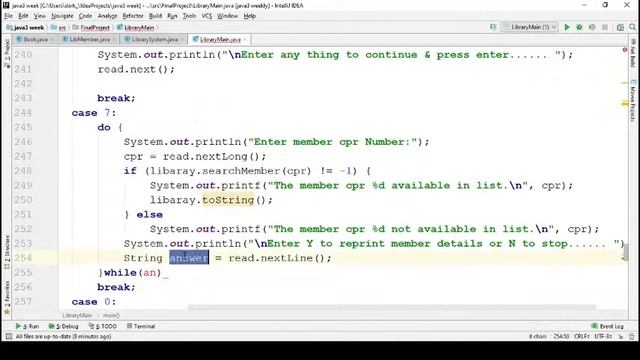Open the LibraryMain run configuration dropdown
Viewport: 640px width, 360px height.
(530, 27)
